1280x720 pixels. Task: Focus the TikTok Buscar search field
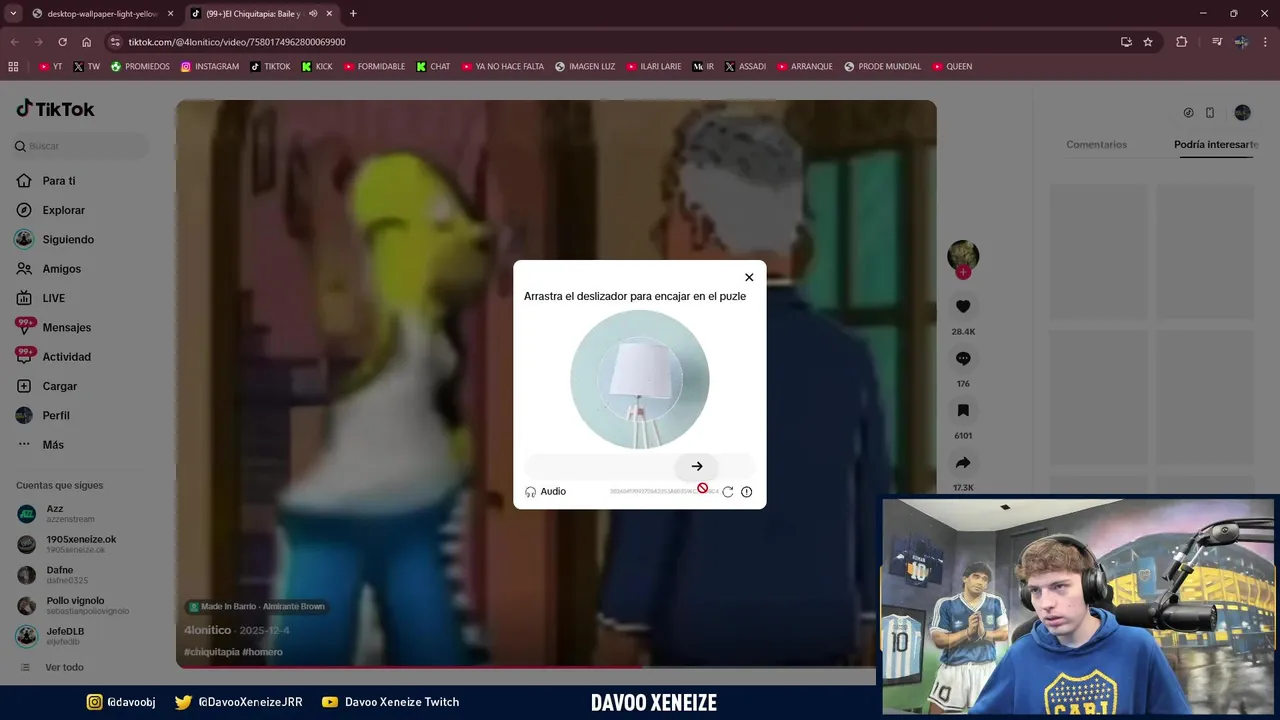click(x=82, y=146)
